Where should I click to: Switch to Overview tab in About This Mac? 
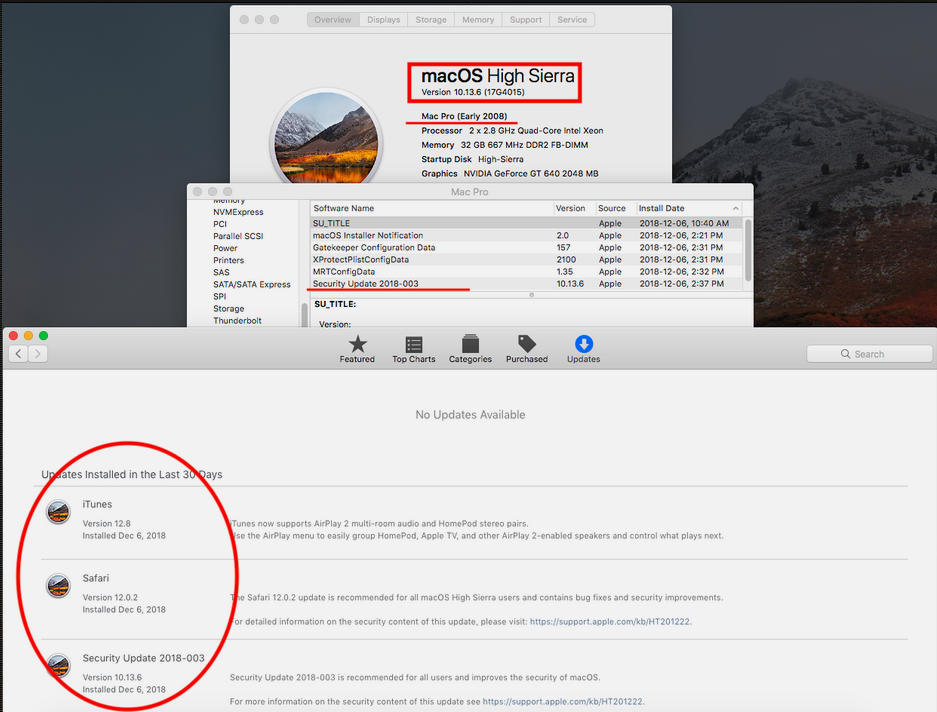[333, 20]
